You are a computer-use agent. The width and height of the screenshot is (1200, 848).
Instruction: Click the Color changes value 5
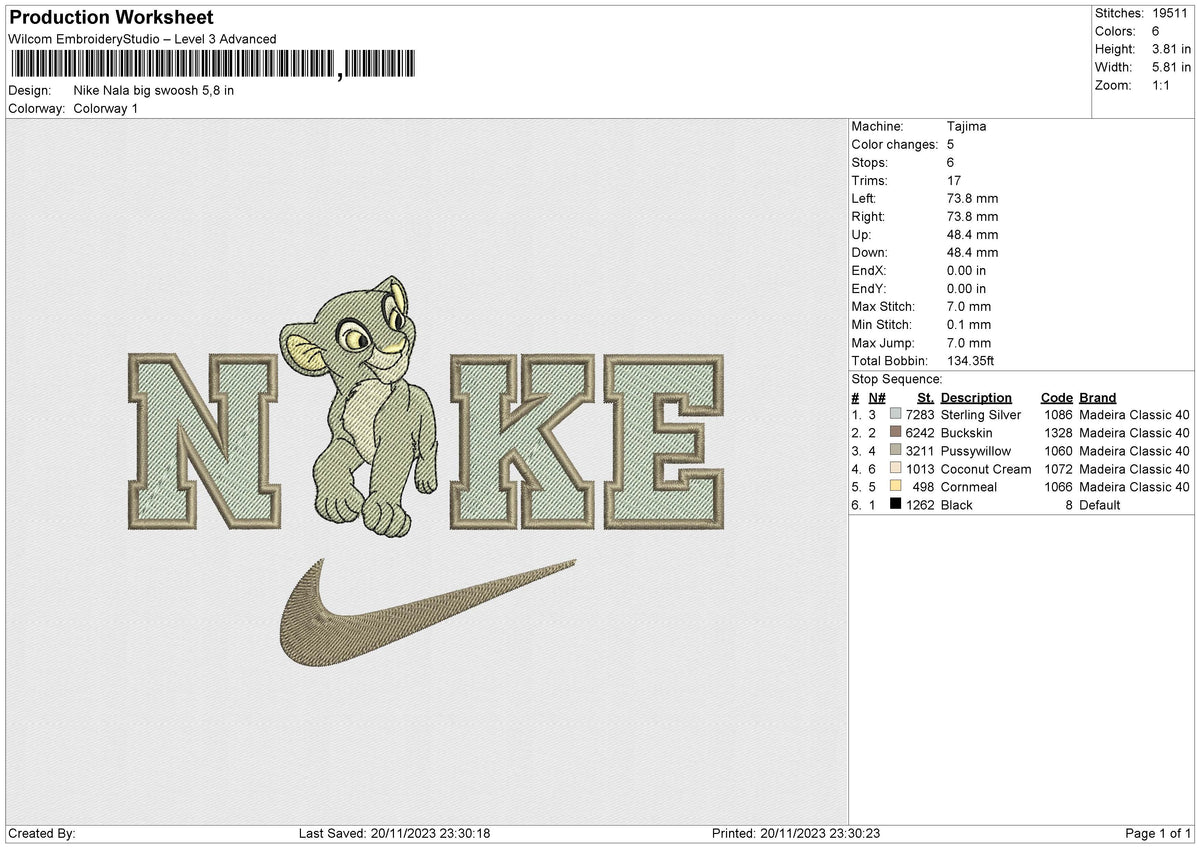(x=950, y=144)
